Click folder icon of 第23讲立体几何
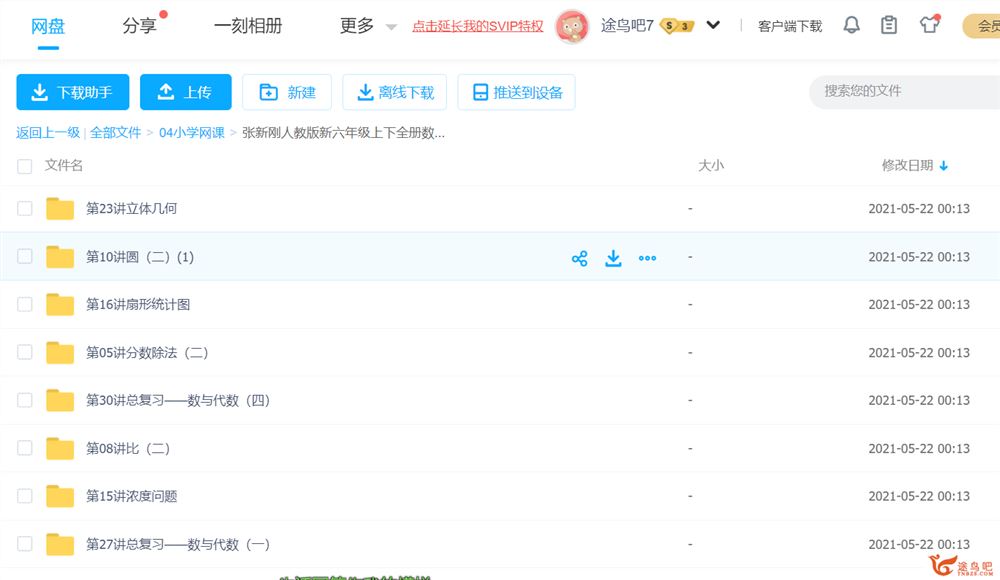 60,208
